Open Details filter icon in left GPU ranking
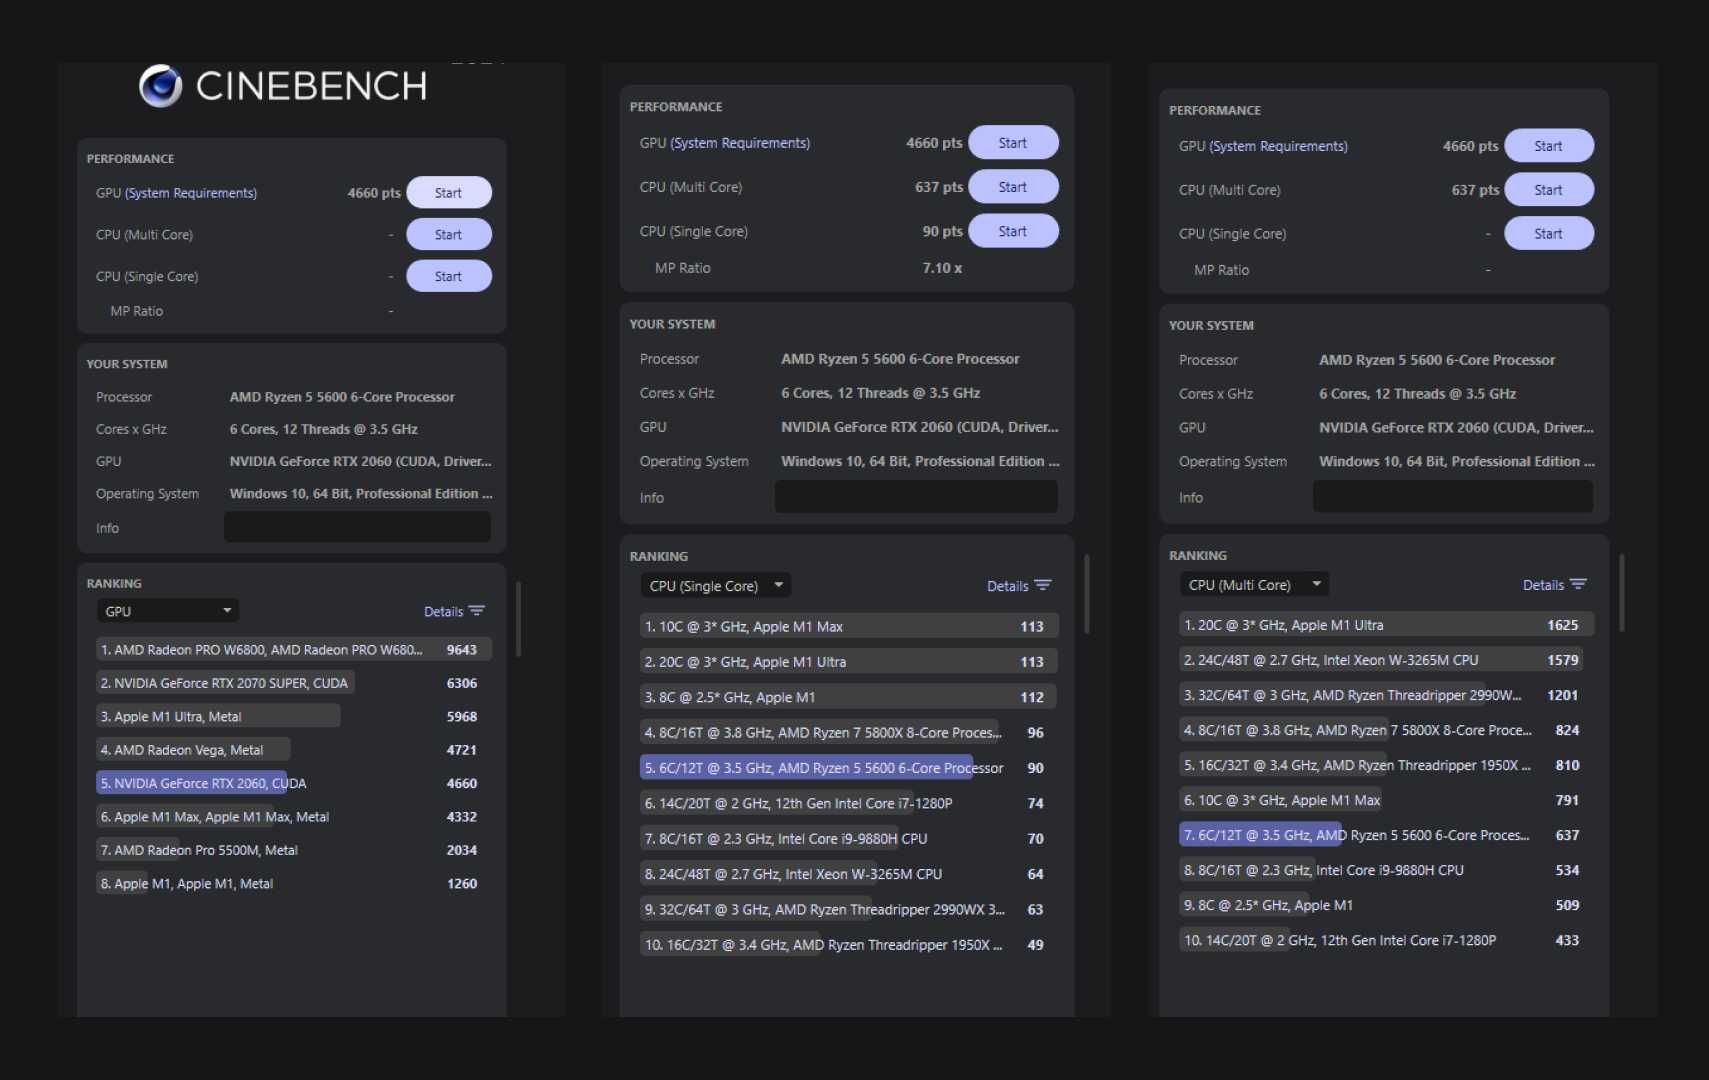This screenshot has width=1709, height=1080. click(x=477, y=611)
